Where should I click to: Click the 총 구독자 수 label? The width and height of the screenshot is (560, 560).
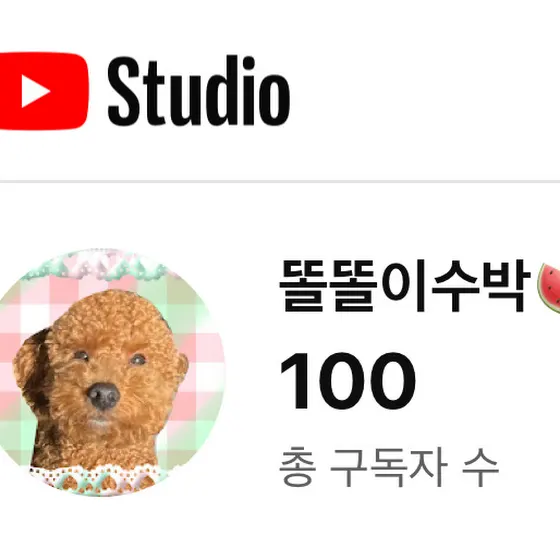click(388, 467)
